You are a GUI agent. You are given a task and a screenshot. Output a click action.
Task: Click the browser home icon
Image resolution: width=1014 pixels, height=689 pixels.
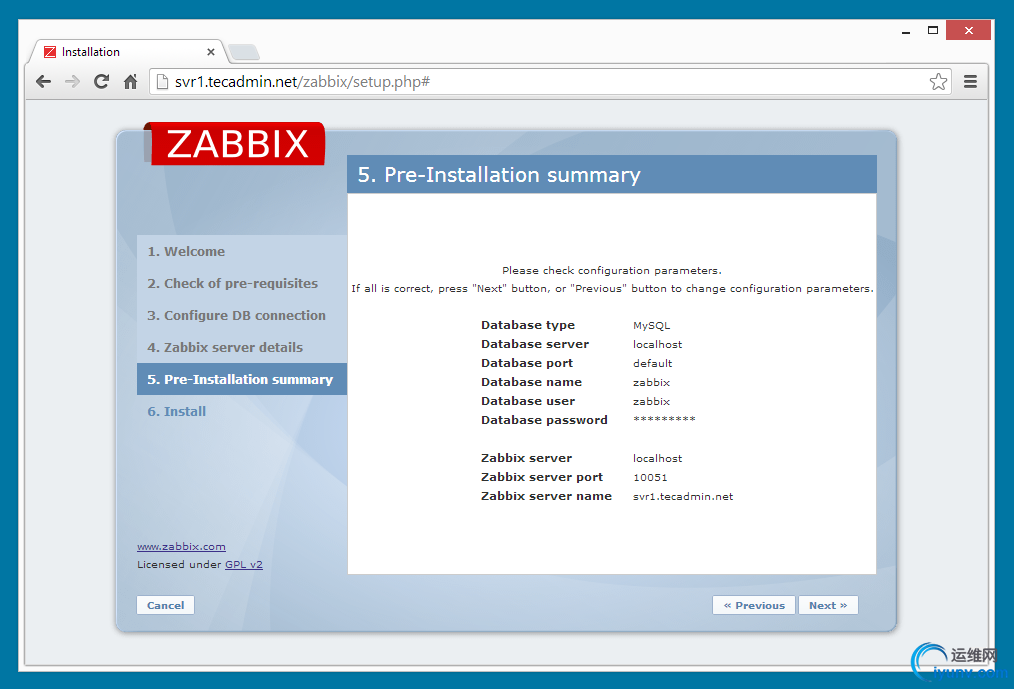coord(130,81)
